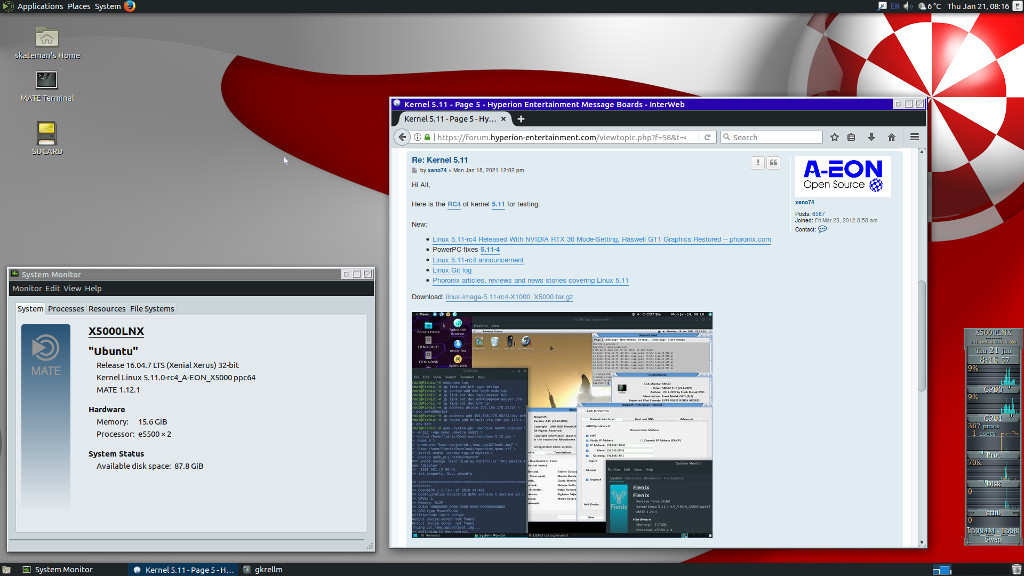Open the Places menu in top panel

79,7
